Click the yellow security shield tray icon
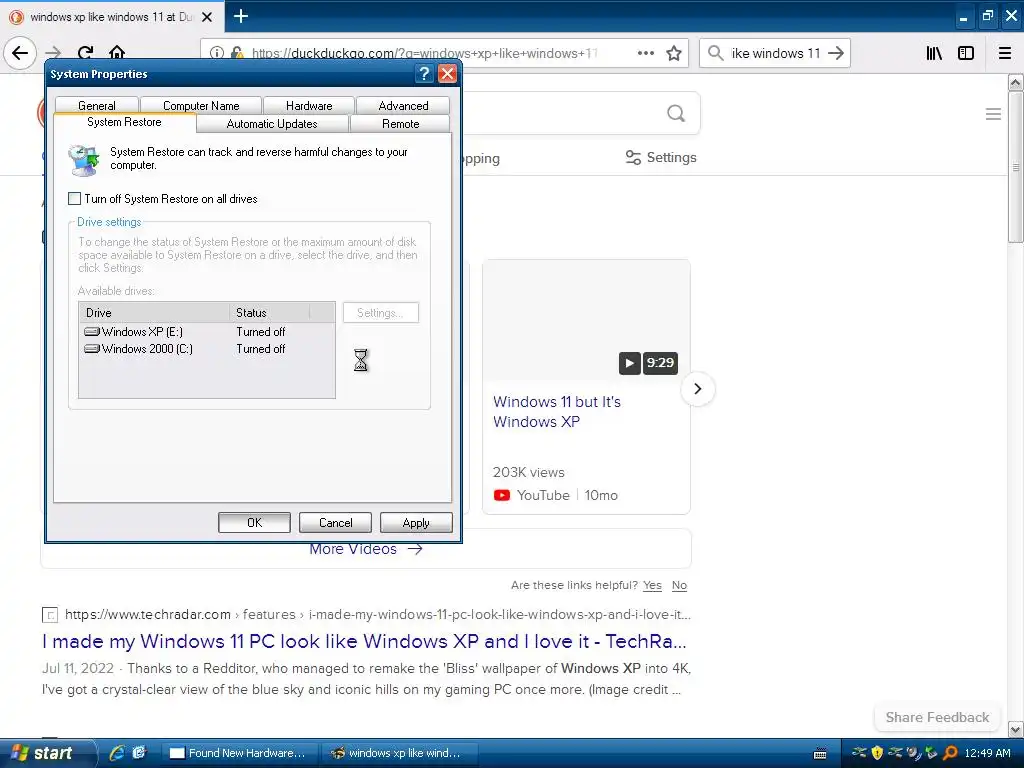Screen dimensions: 1024x768 pyautogui.click(x=877, y=753)
